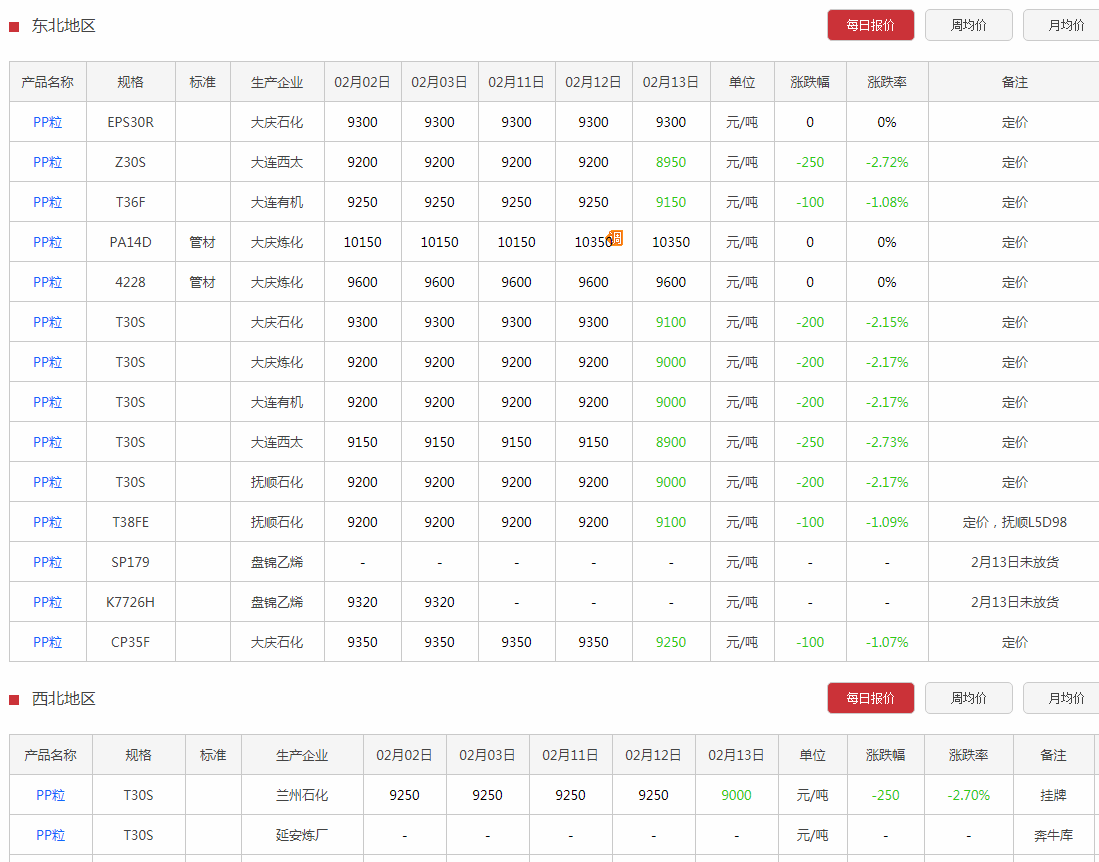Open PP粒 link in the K7726H row
Viewport: 1099px width, 862px height.
click(48, 602)
